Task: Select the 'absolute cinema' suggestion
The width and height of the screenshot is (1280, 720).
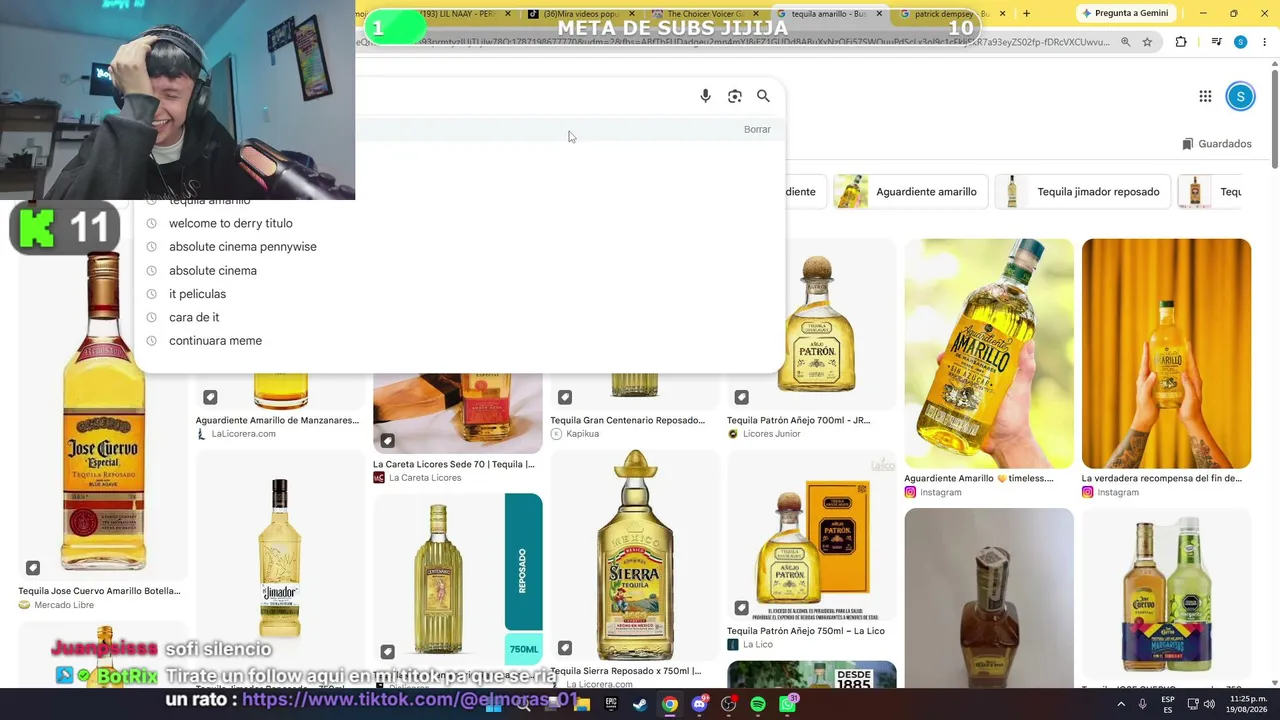Action: [213, 270]
